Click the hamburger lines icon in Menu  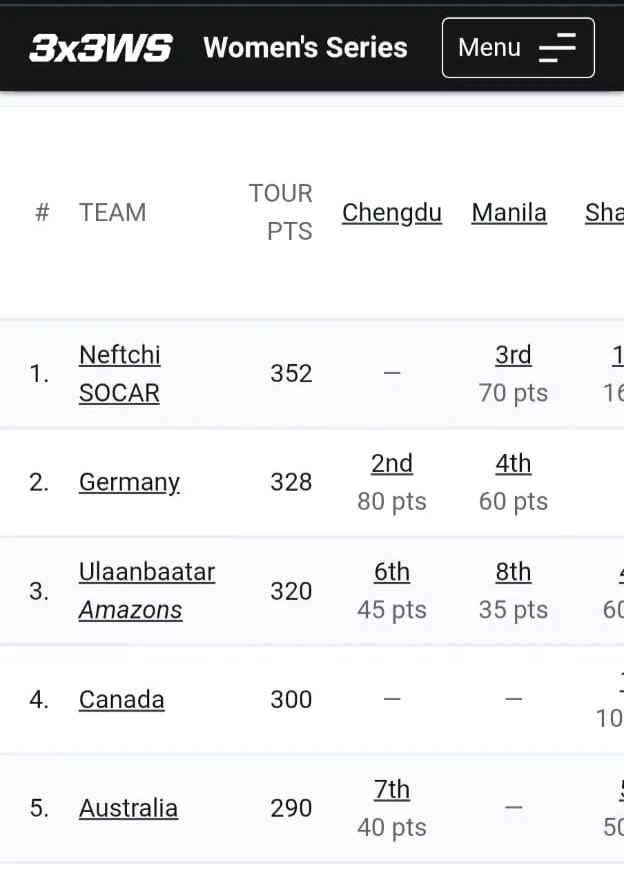(x=557, y=48)
